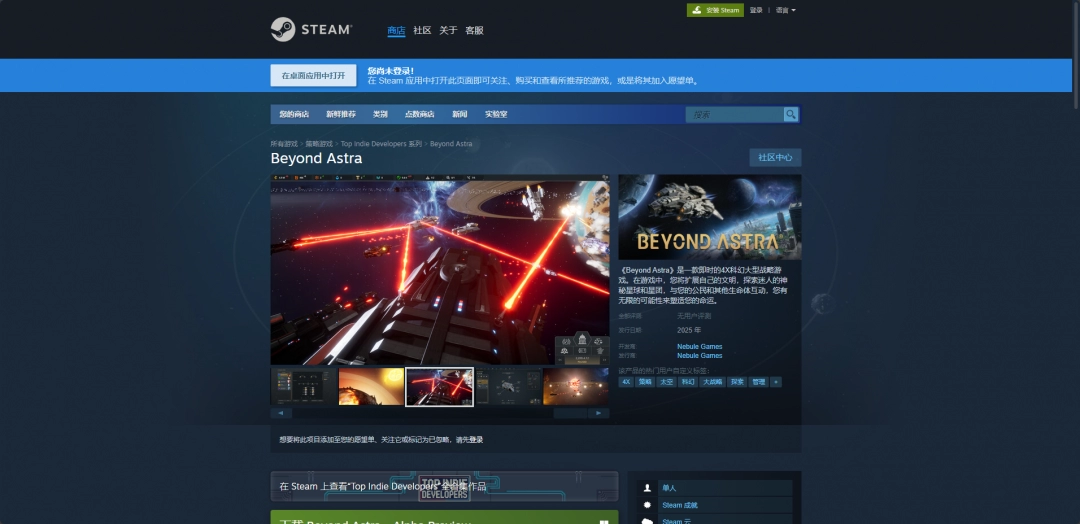Type in the store 搜索 search field

(x=735, y=114)
